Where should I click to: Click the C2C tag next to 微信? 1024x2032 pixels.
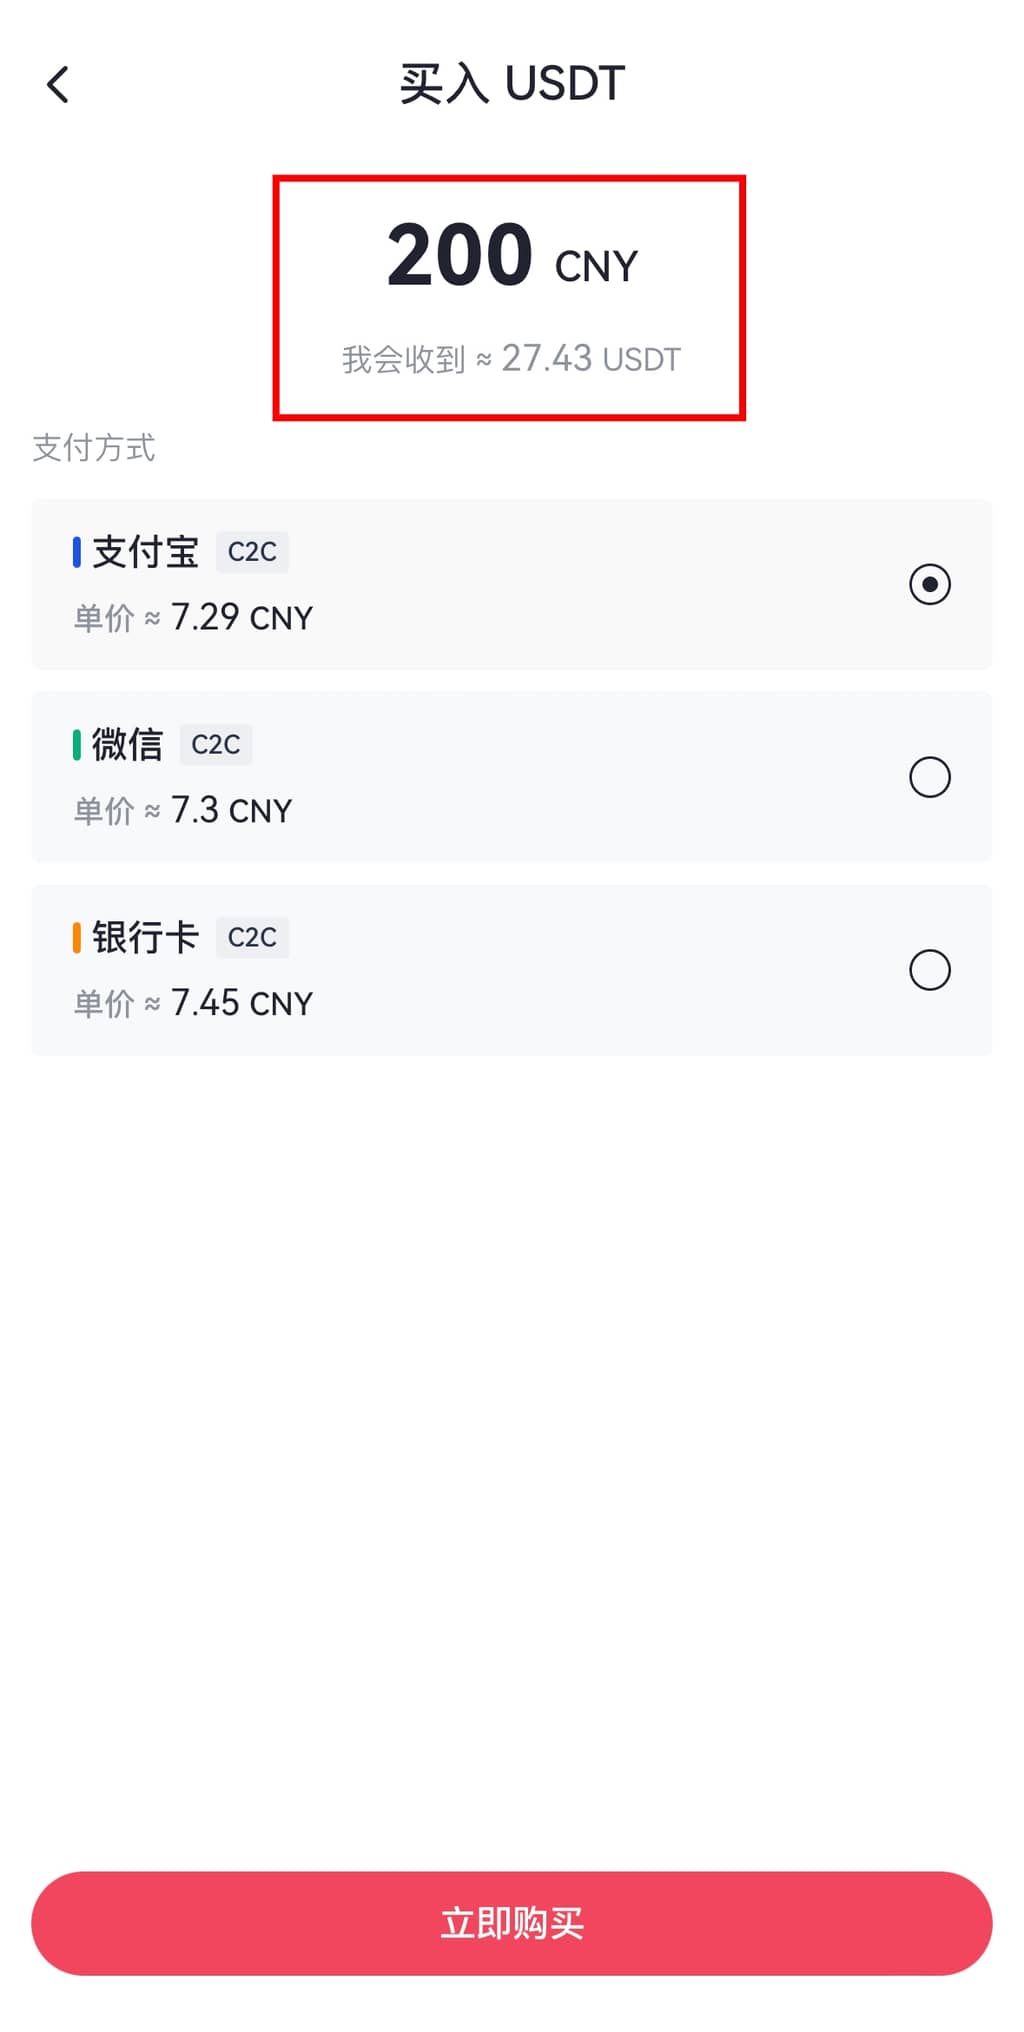click(x=216, y=745)
